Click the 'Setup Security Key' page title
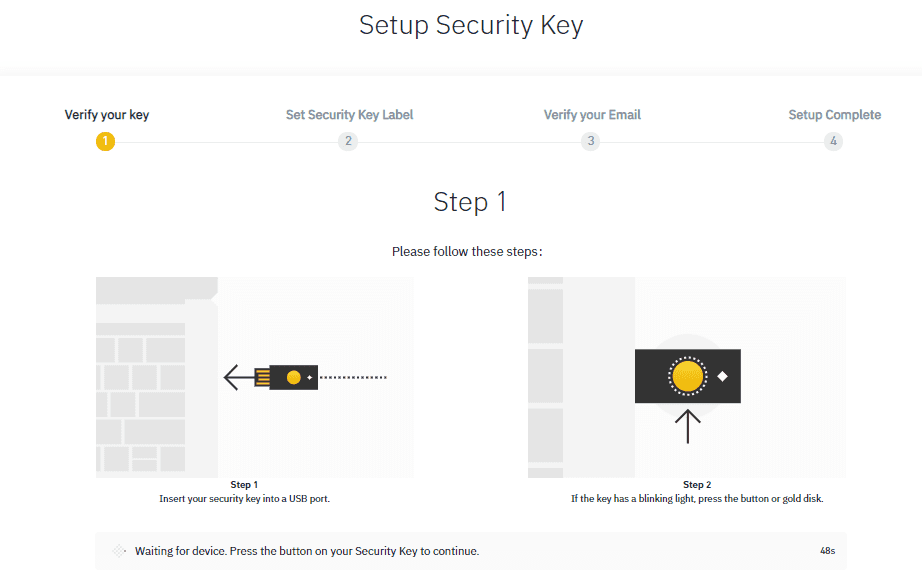Image resolution: width=922 pixels, height=582 pixels. pos(471,25)
